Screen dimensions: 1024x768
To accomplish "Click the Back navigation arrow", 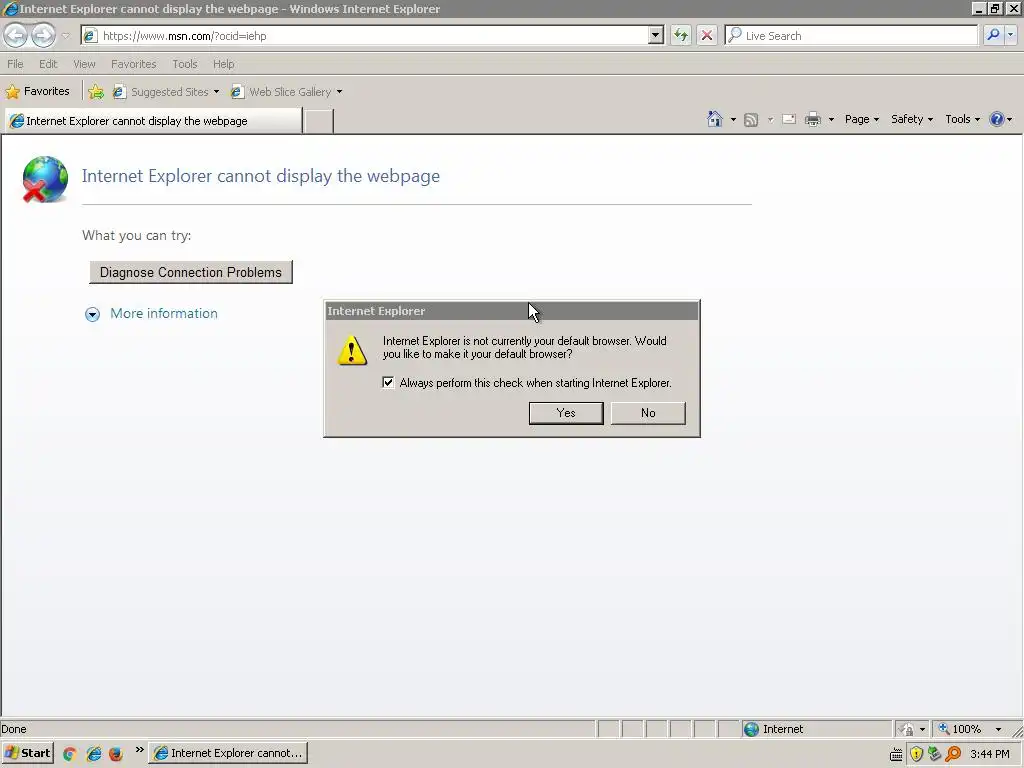I will (16, 35).
